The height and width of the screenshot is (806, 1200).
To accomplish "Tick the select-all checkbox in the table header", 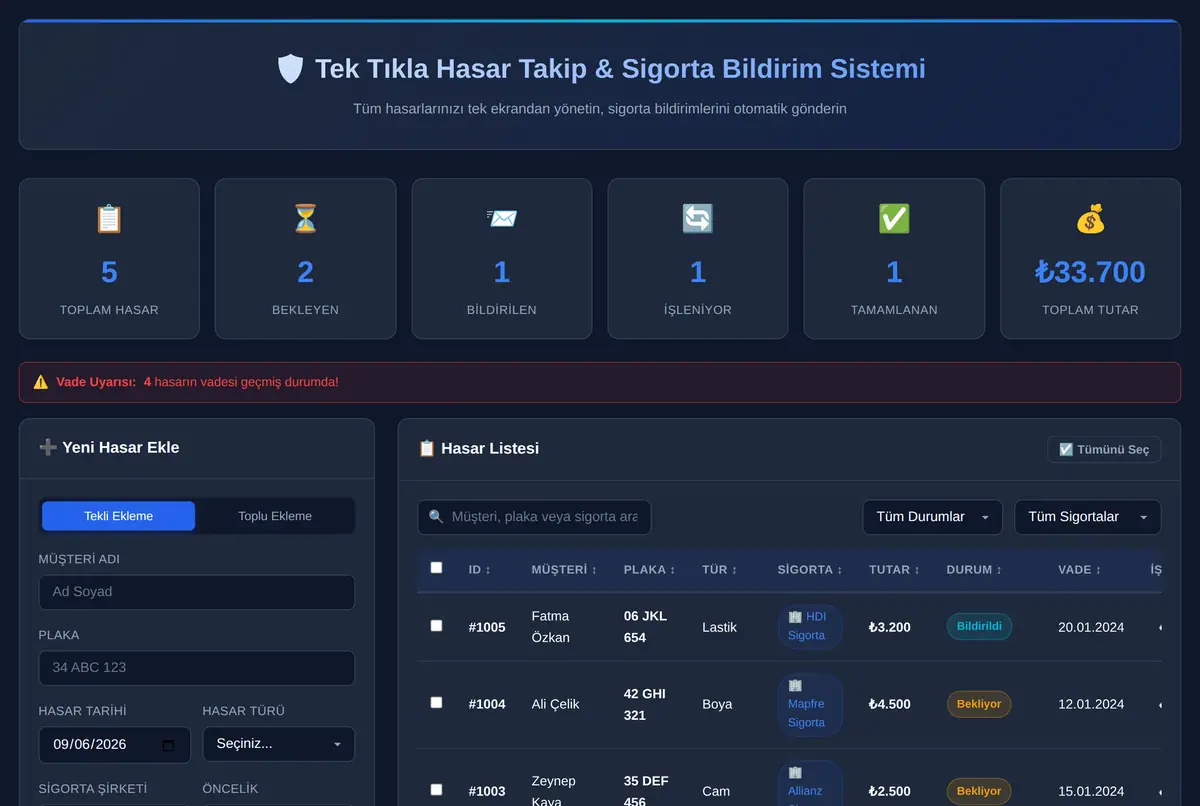I will click(436, 568).
